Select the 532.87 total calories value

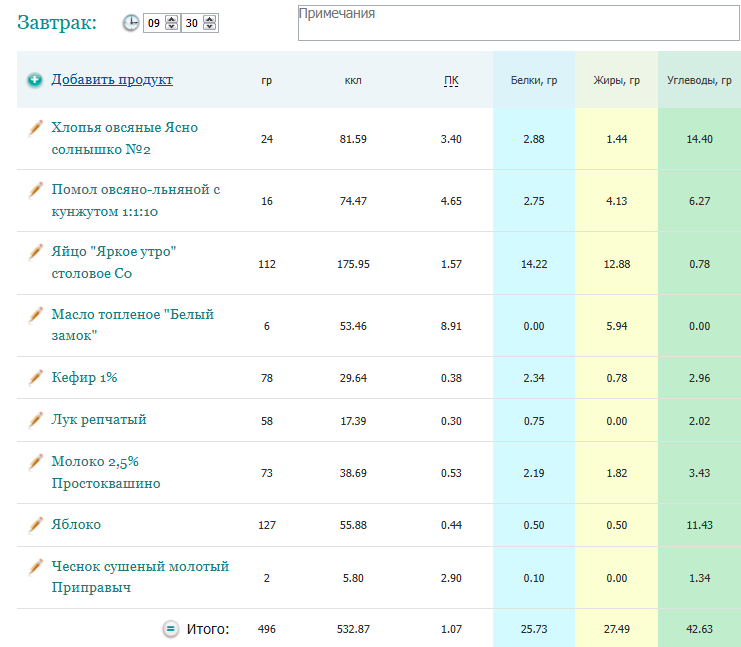pyautogui.click(x=353, y=629)
